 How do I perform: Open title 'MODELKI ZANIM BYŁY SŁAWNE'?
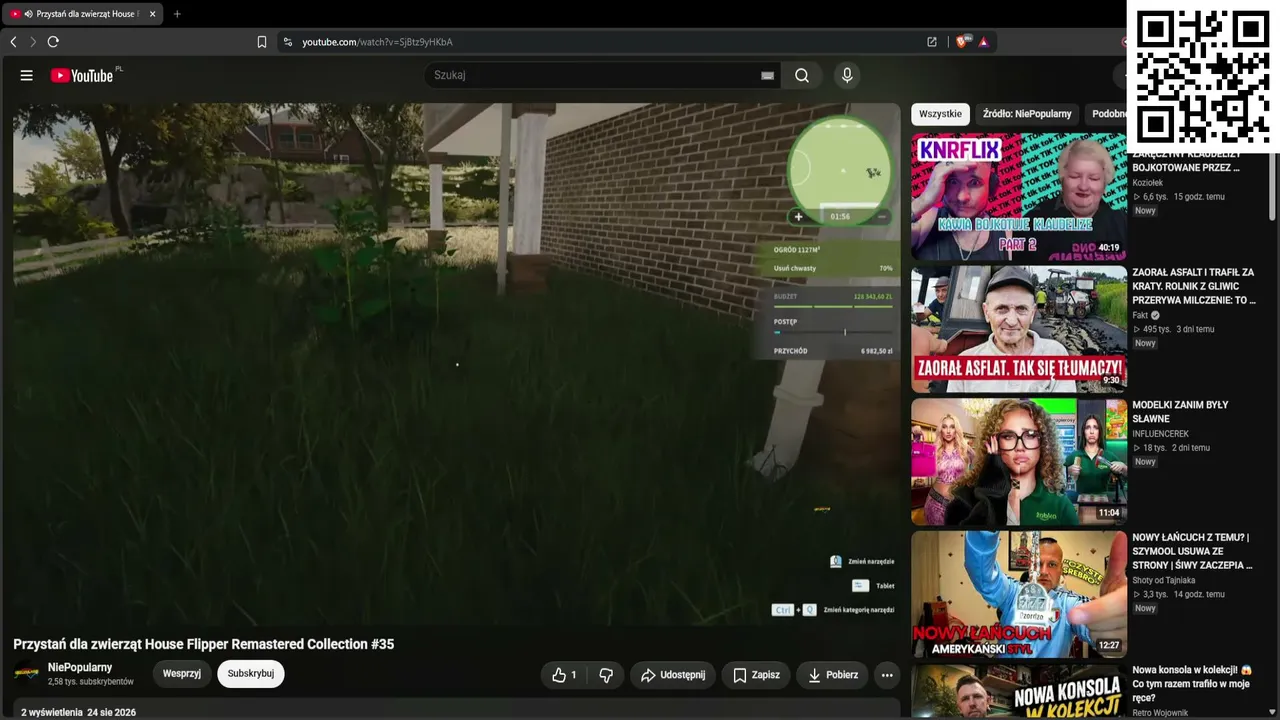[1181, 411]
